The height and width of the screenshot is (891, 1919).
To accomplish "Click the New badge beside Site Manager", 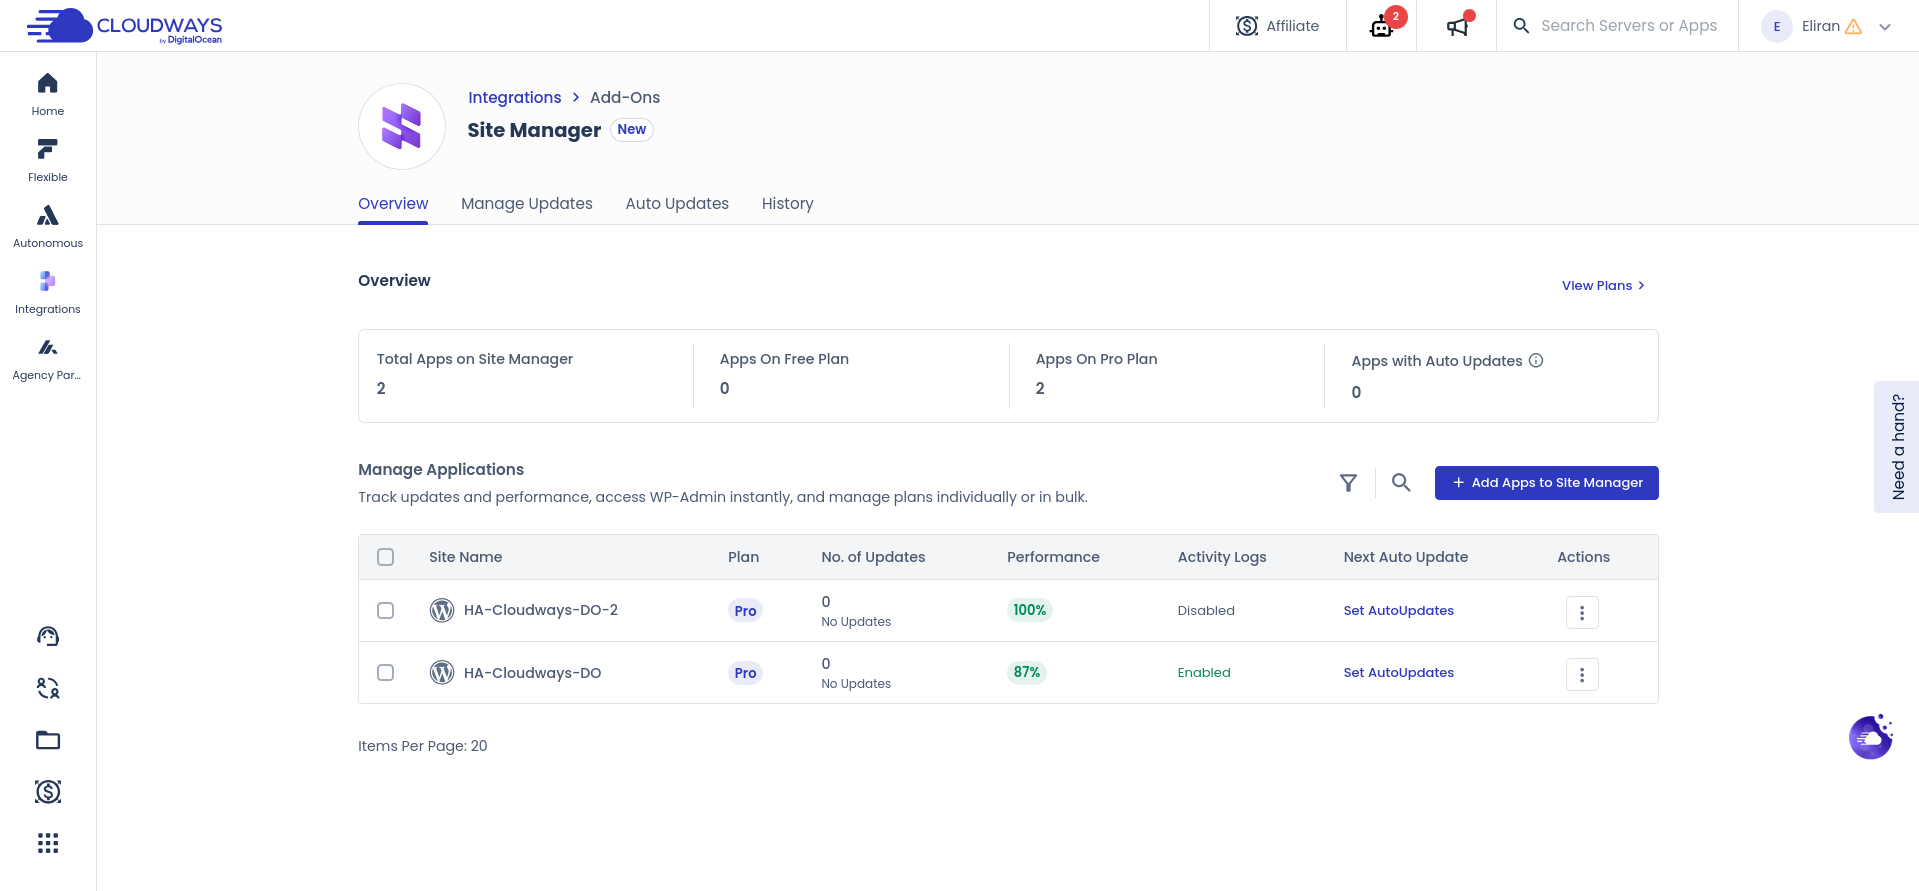I will coord(632,130).
